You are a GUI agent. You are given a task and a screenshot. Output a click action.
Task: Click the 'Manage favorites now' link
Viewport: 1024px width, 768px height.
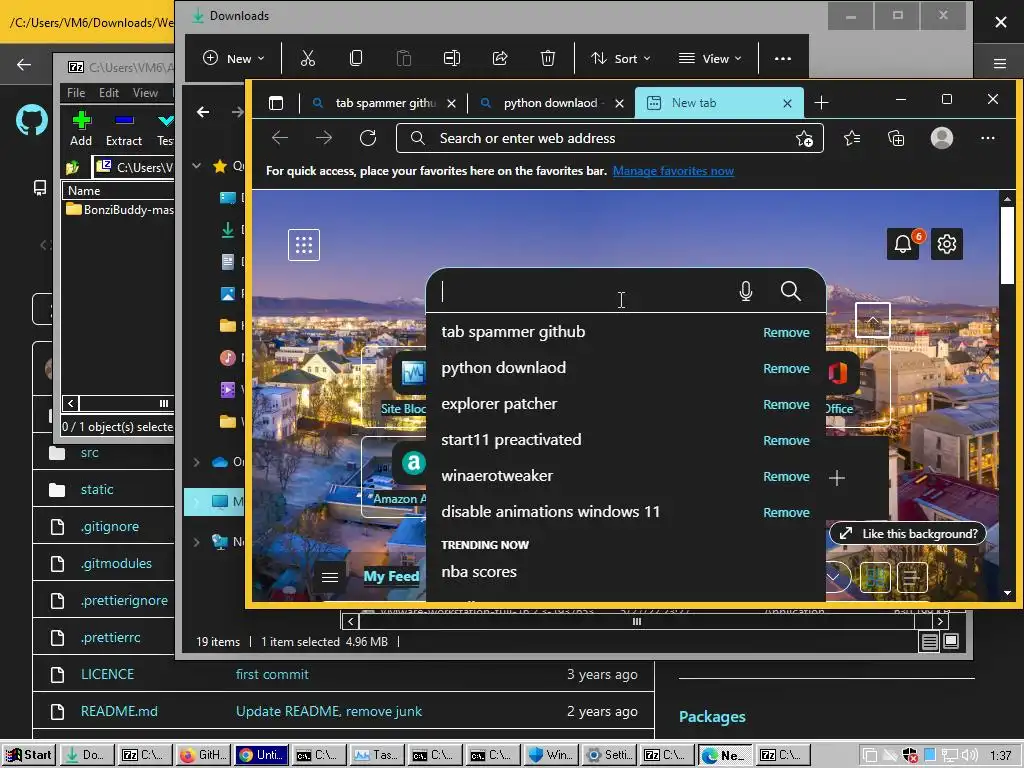673,171
